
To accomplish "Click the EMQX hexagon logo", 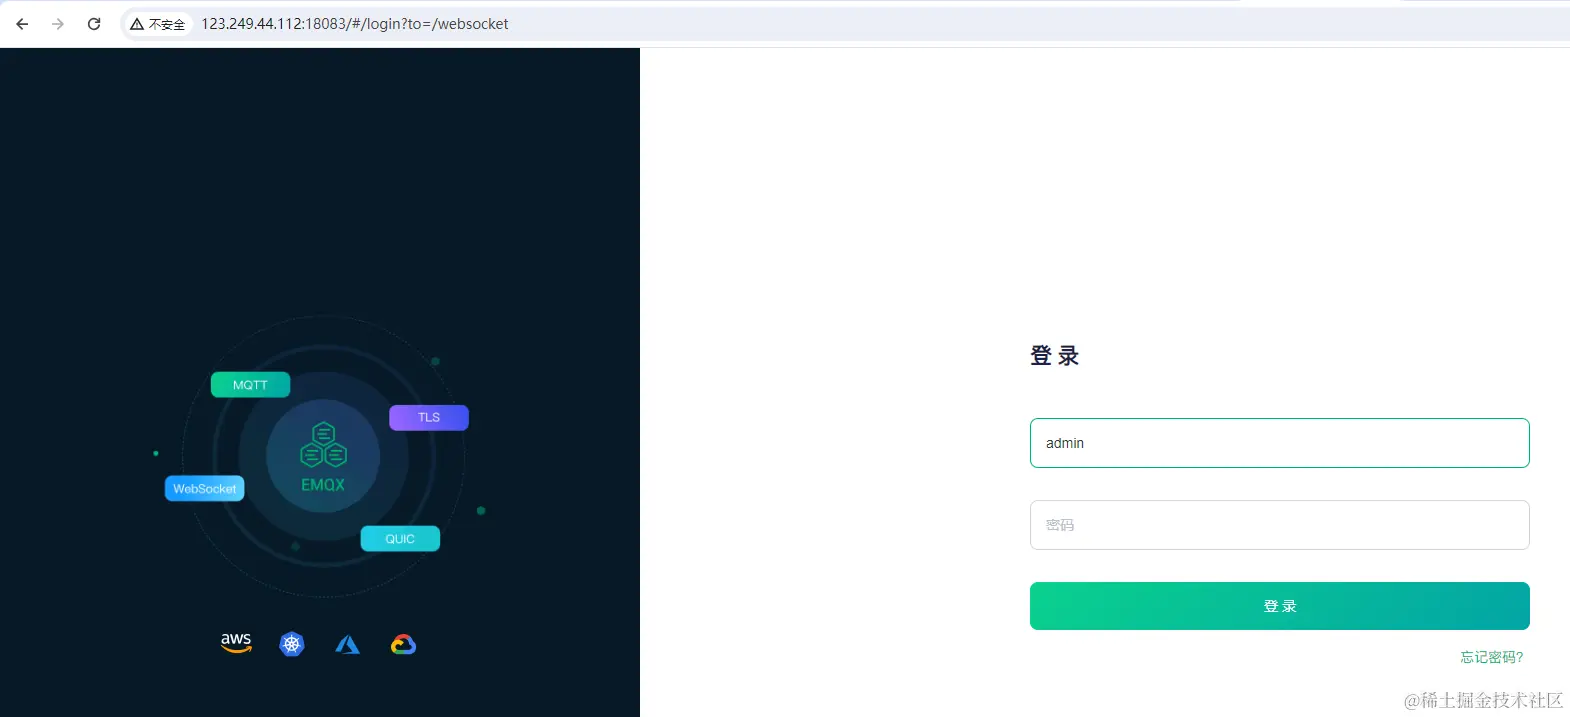I will (x=323, y=445).
